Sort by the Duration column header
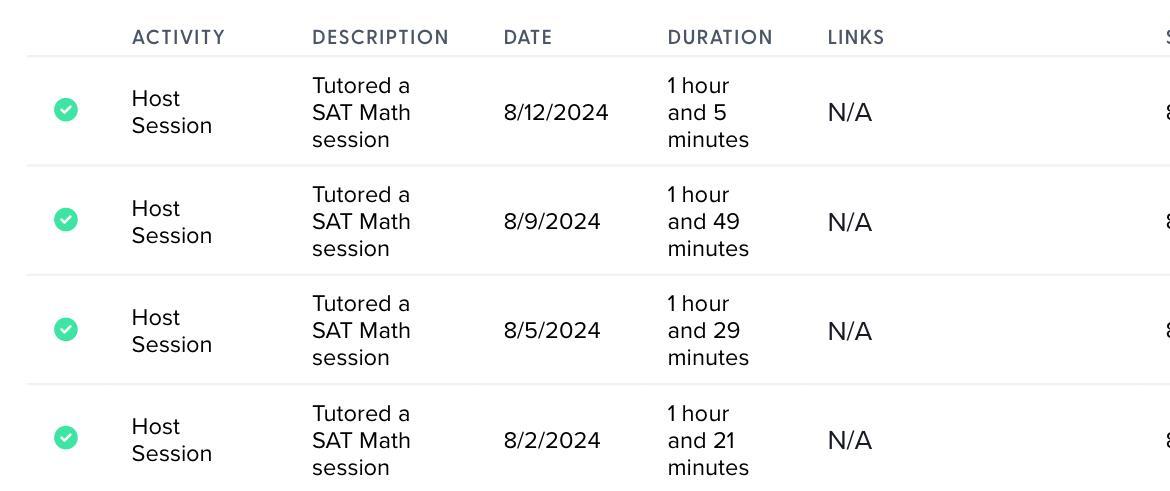This screenshot has width=1170, height=491. pos(720,37)
